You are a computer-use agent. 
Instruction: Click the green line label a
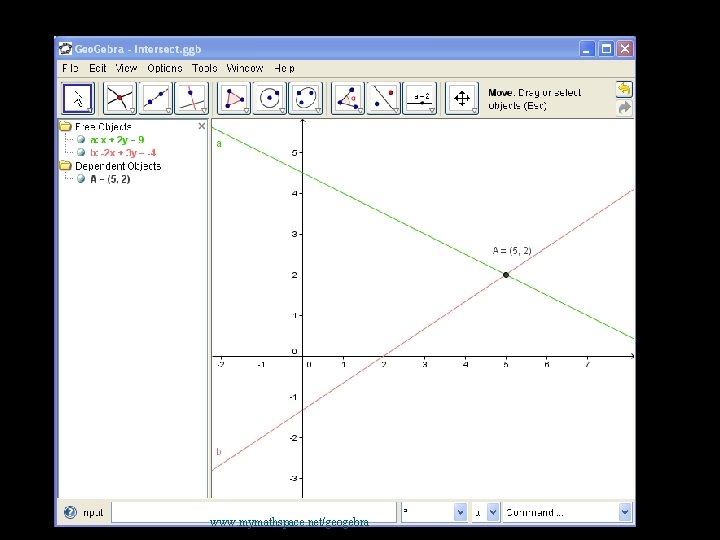[219, 144]
